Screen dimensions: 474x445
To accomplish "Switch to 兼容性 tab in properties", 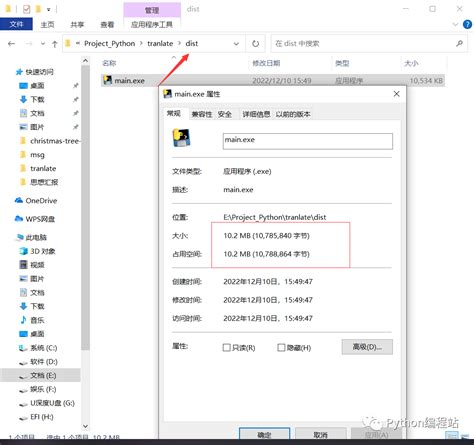I will pos(202,114).
